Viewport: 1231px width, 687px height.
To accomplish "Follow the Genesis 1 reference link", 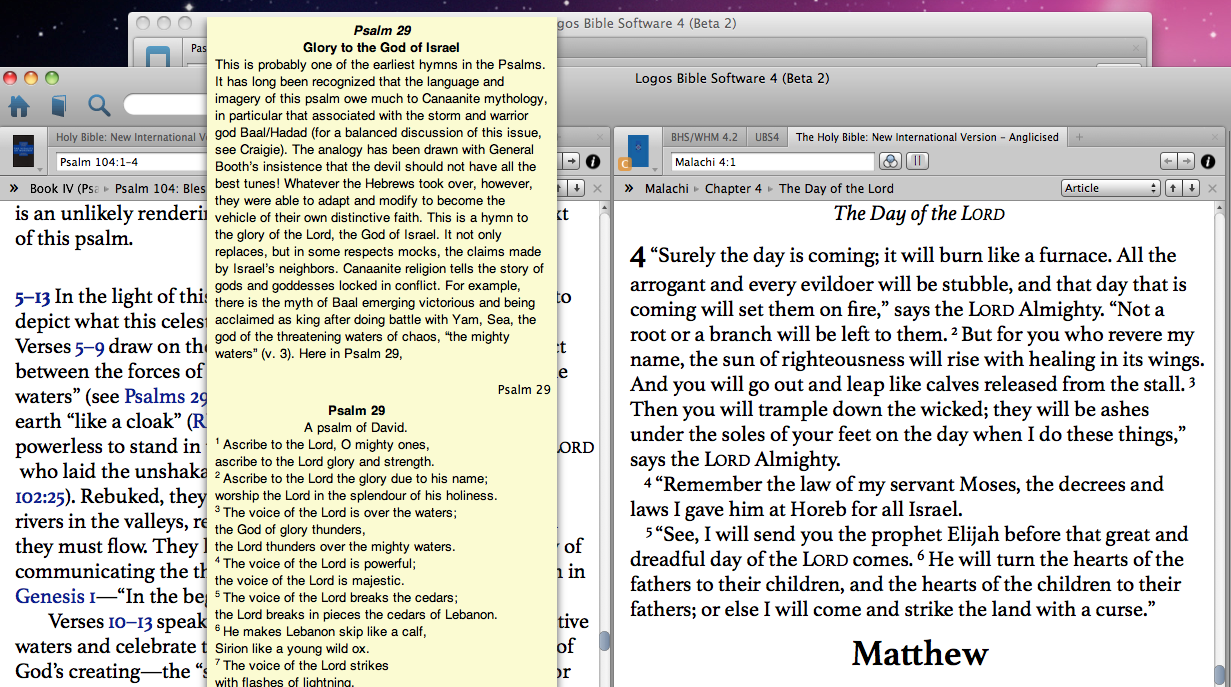I will (x=55, y=597).
